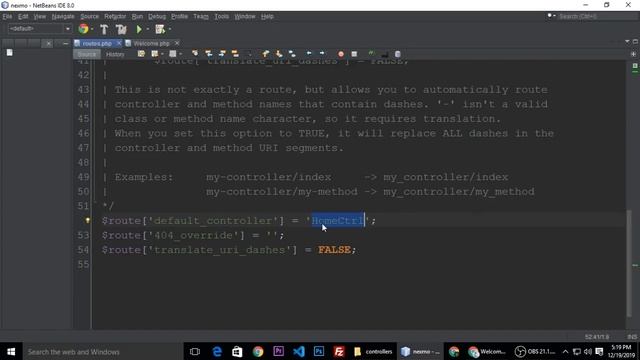Open Windows Start menu
This screenshot has width=640, height=360.
pyautogui.click(x=11, y=351)
